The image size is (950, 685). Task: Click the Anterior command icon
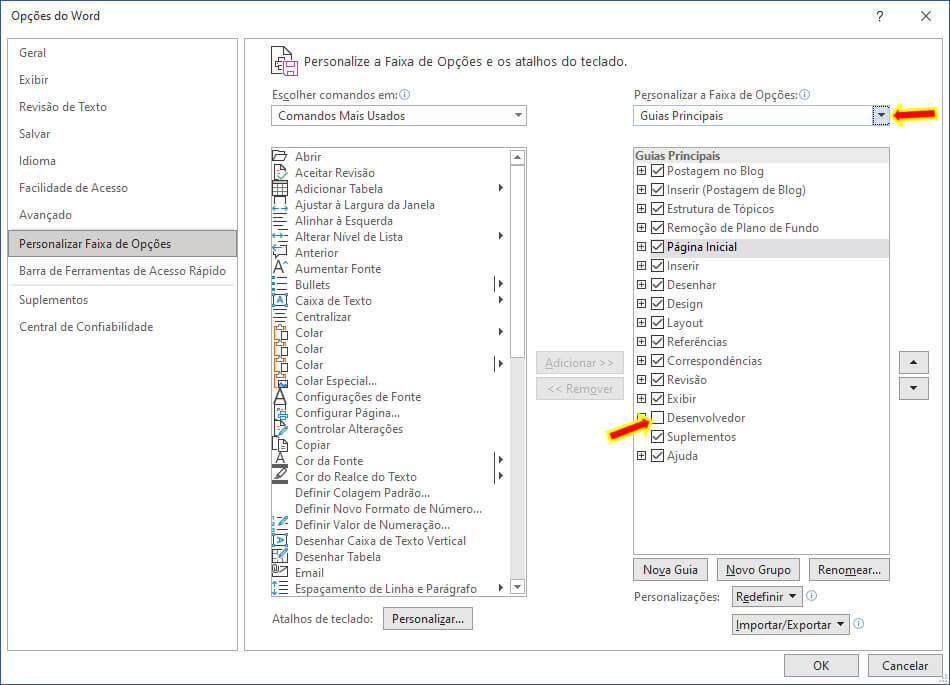(279, 253)
